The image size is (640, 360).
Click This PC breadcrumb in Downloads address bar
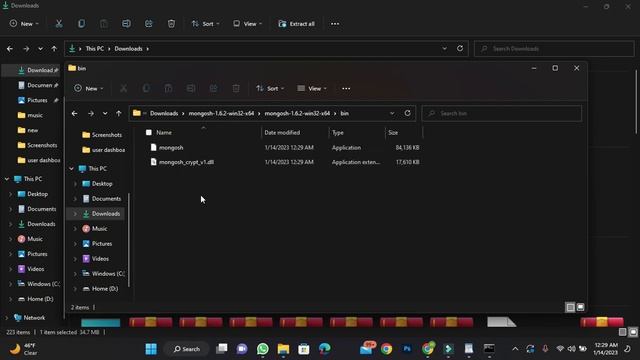pyautogui.click(x=95, y=49)
